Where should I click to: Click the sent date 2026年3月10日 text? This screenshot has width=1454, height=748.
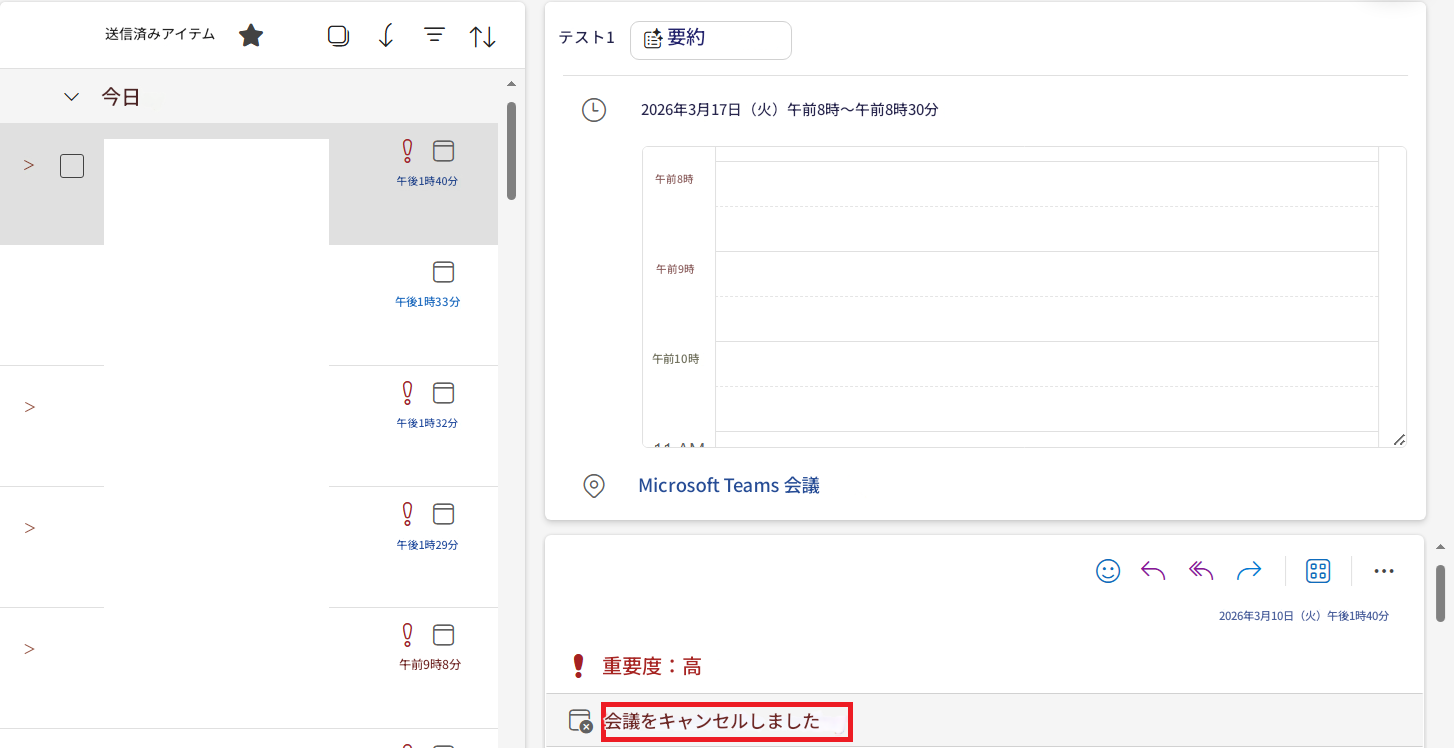point(1304,616)
